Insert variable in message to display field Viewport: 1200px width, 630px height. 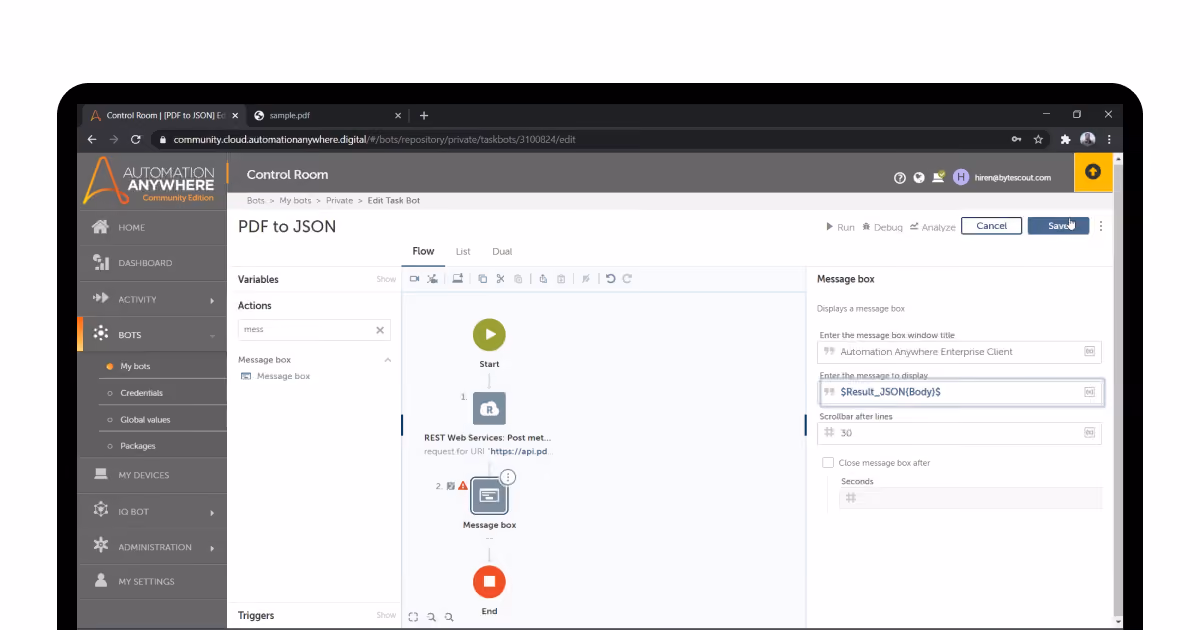click(x=1089, y=392)
